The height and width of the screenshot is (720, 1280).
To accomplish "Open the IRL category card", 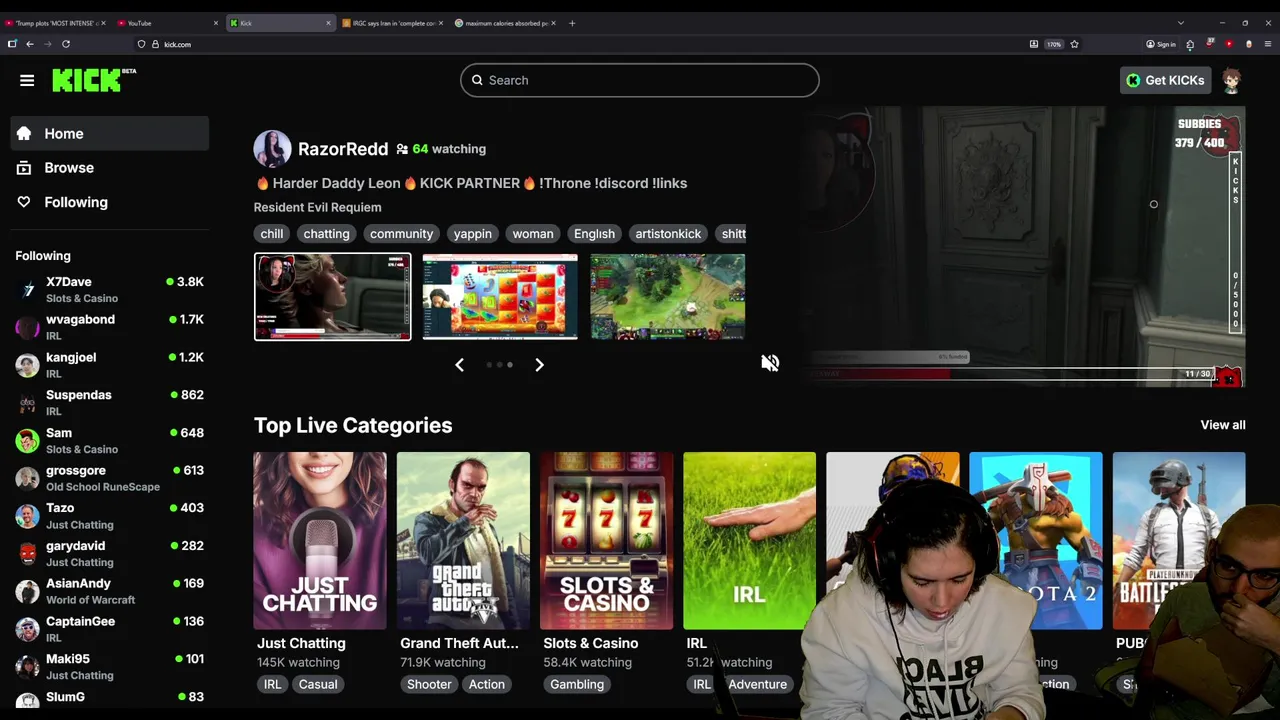I will 749,541.
